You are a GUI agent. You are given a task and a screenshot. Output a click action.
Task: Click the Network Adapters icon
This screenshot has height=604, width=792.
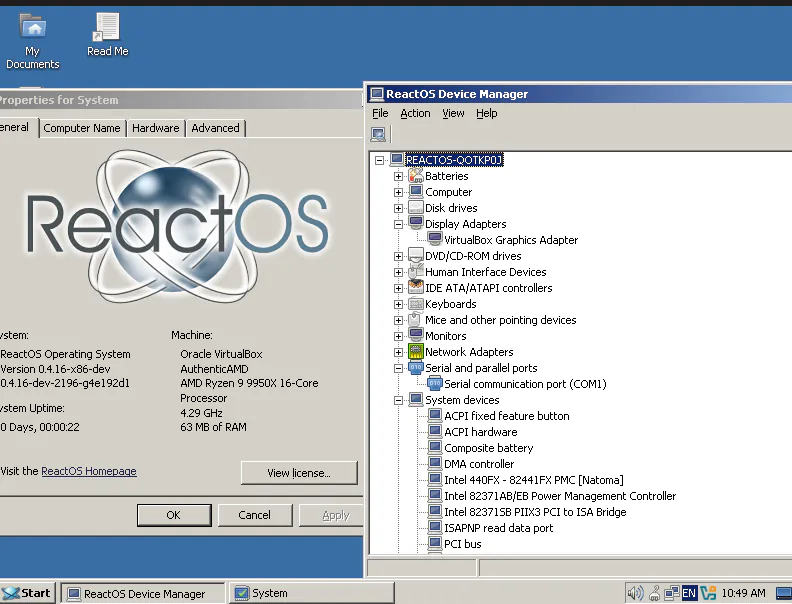pos(416,352)
